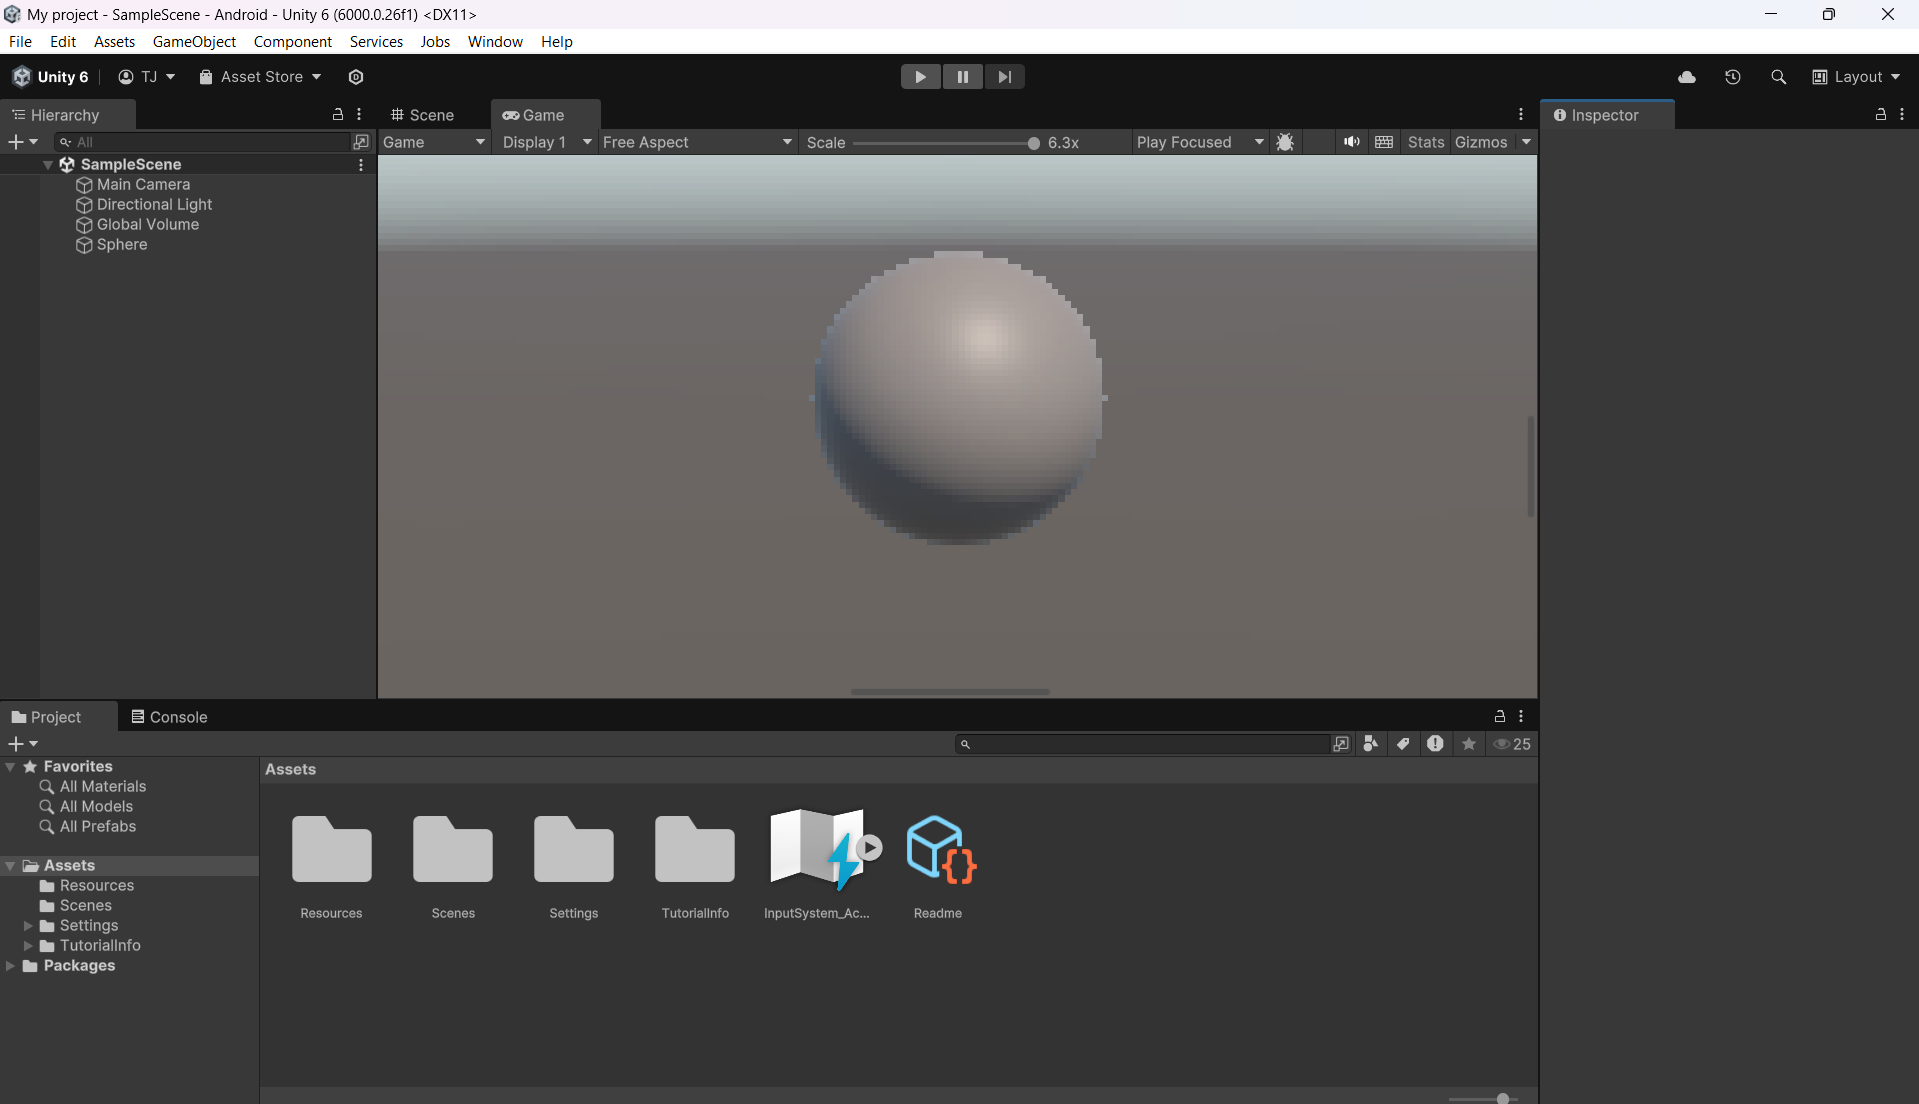Open the Project search by label filter
This screenshot has height=1104, width=1919.
point(1402,743)
